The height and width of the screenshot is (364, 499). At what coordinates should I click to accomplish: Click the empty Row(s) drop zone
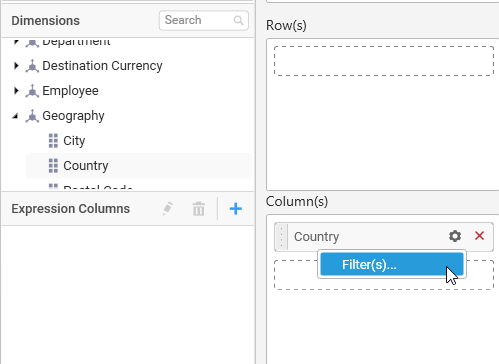click(384, 61)
